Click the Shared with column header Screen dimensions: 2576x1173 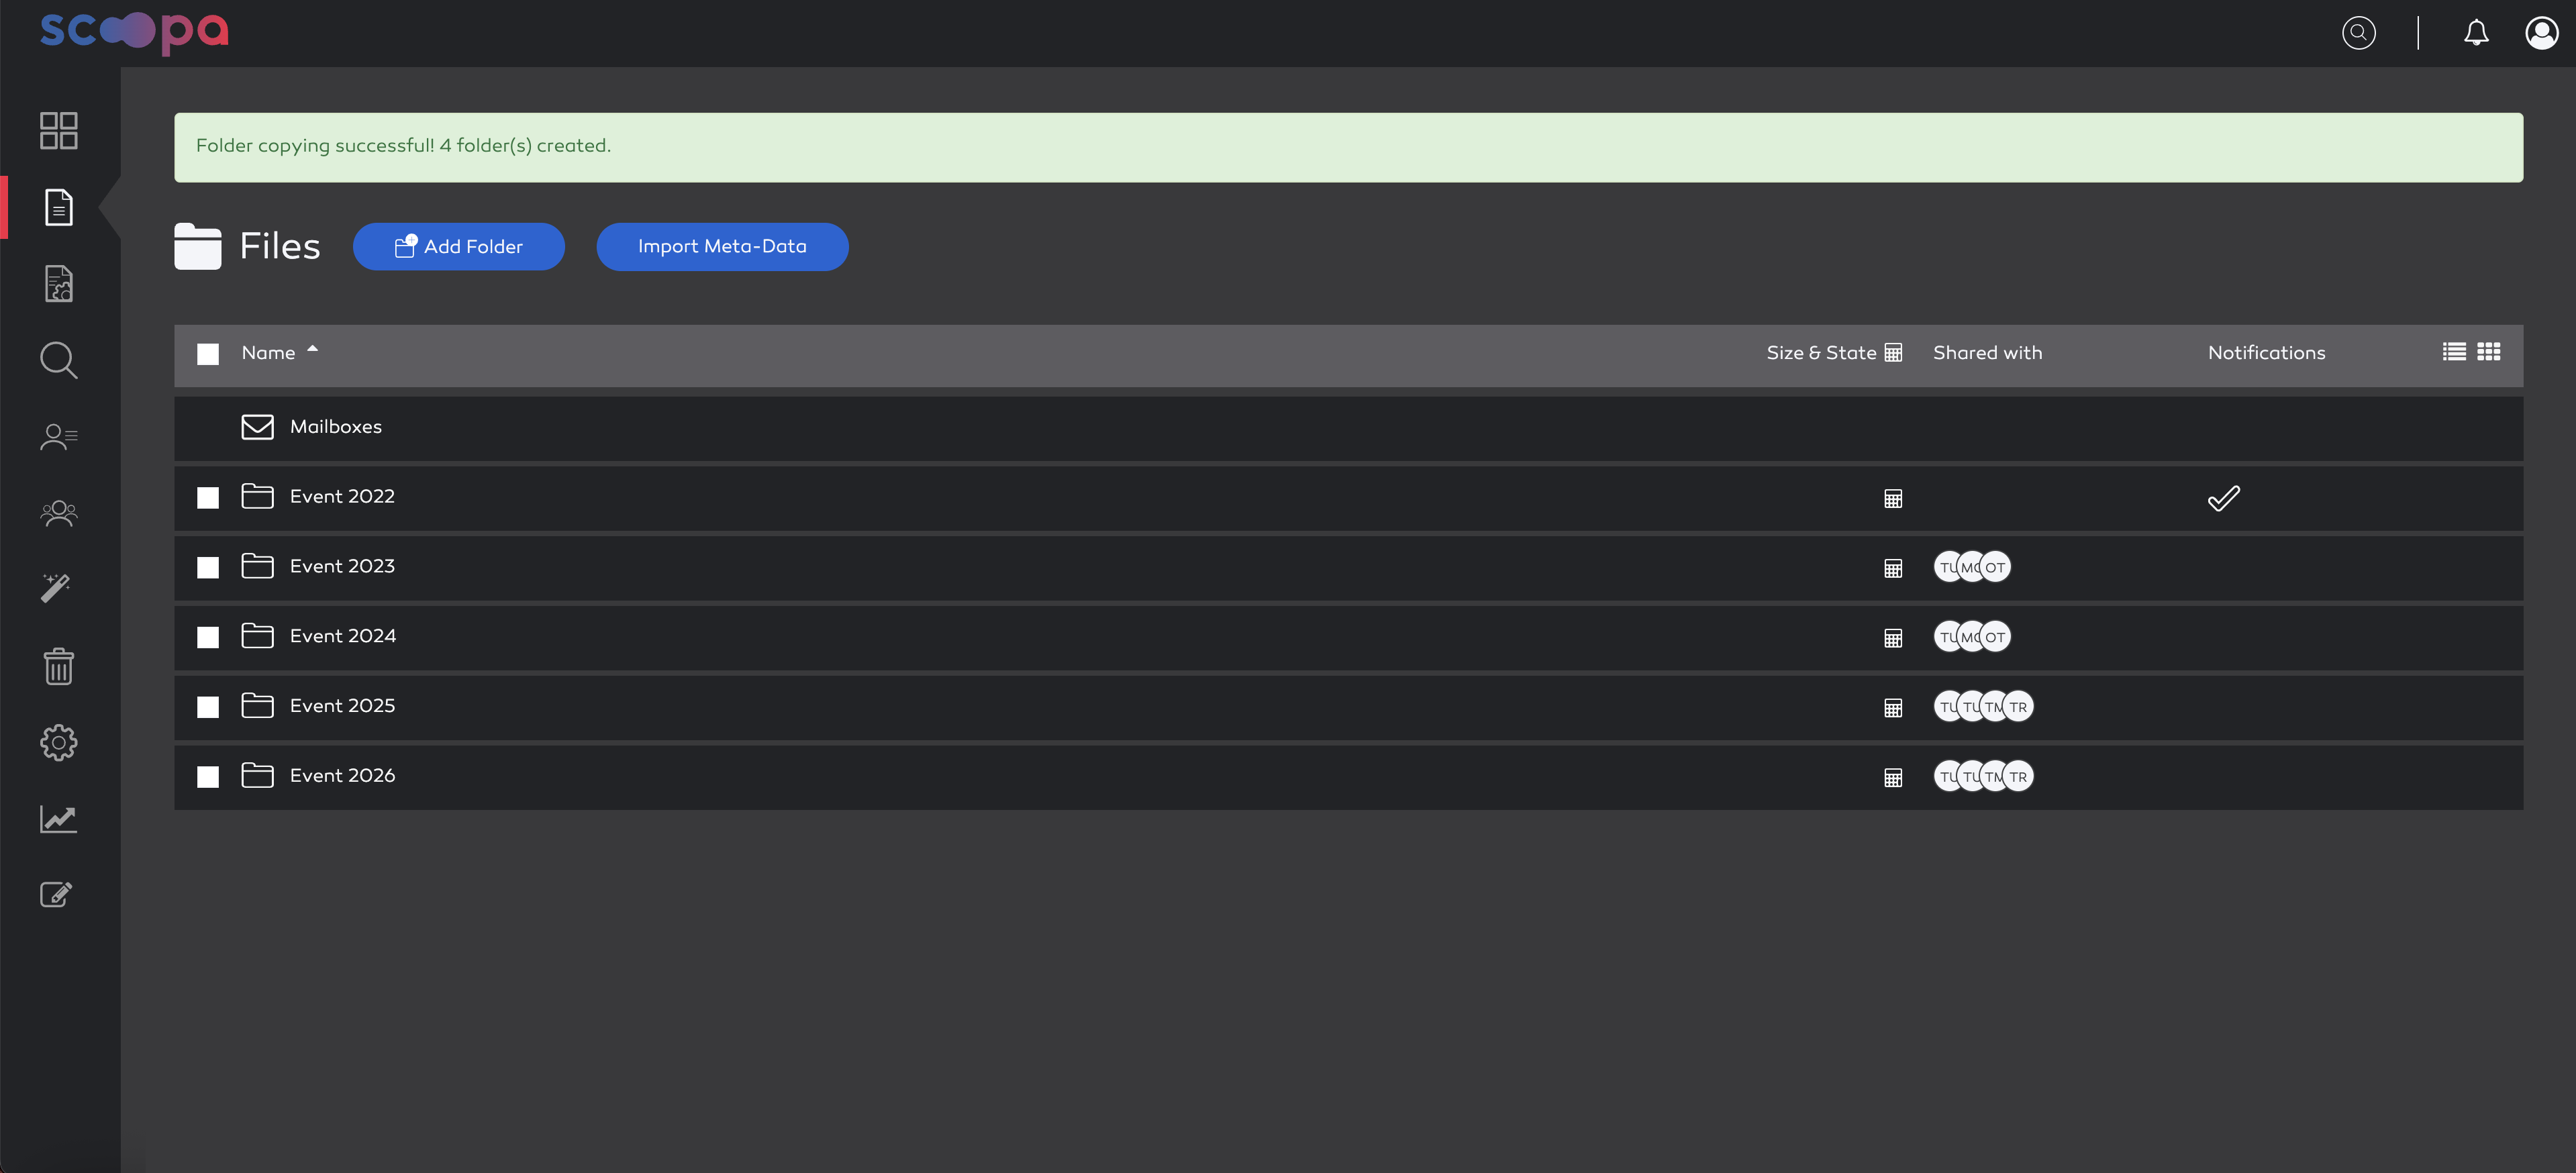[1988, 353]
